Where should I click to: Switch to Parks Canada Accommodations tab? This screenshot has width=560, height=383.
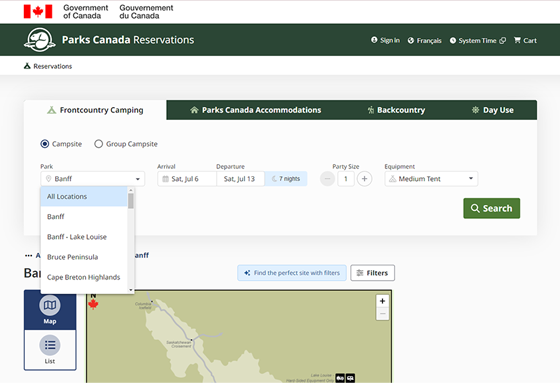pyautogui.click(x=256, y=110)
